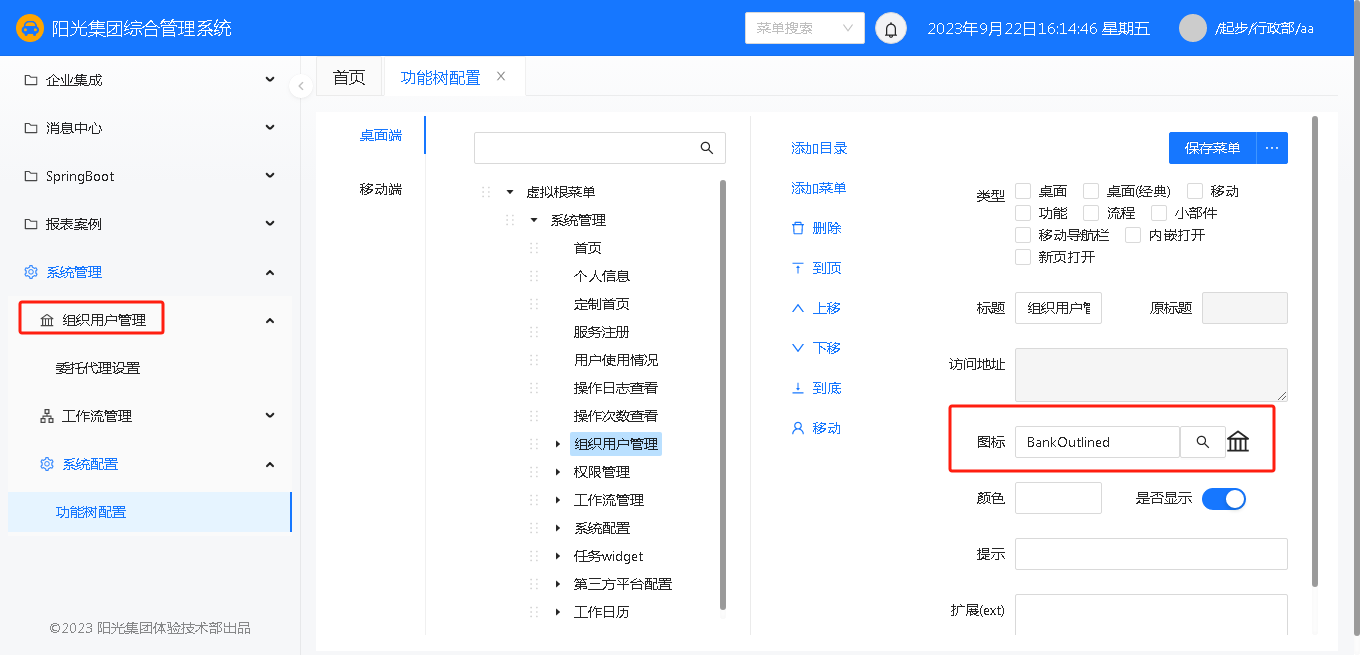
Task: Switch to the 首页 tab
Action: coord(349,78)
